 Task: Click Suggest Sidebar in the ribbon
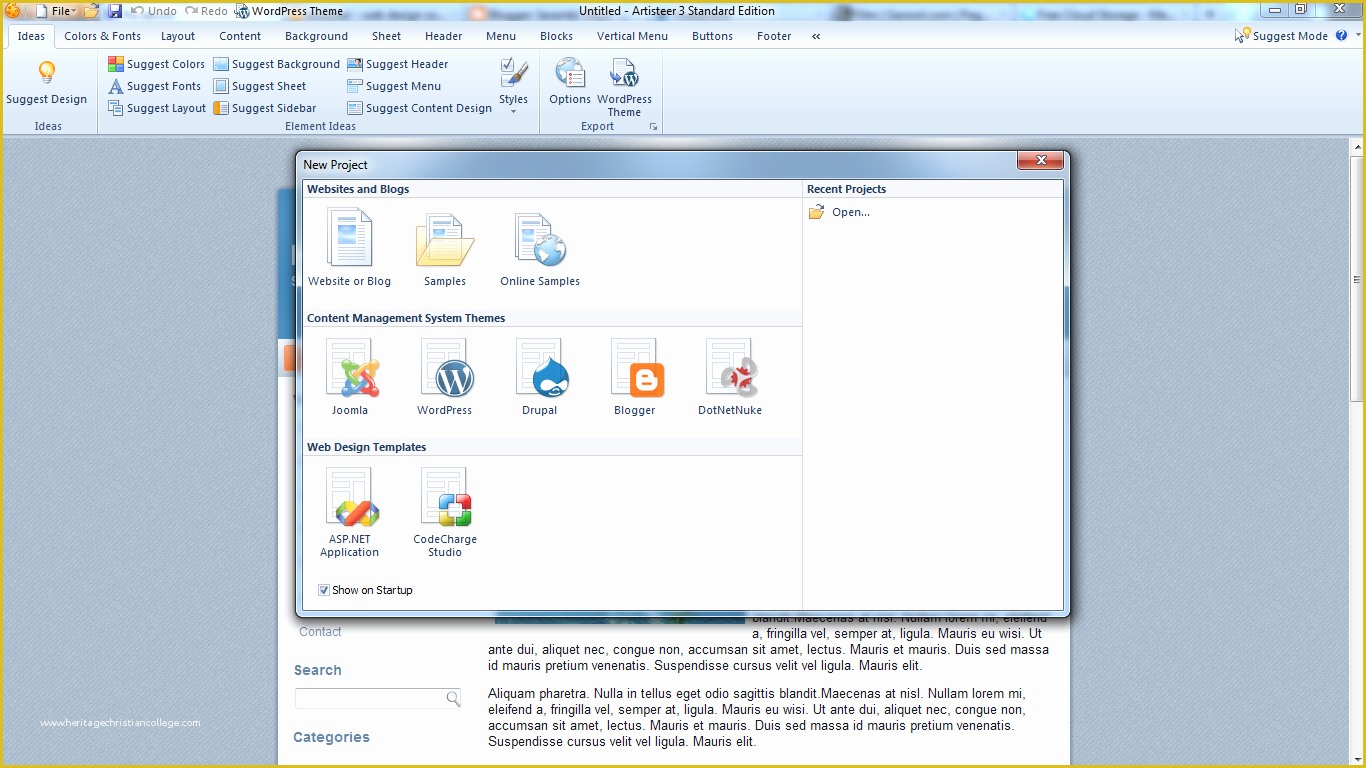[265, 108]
